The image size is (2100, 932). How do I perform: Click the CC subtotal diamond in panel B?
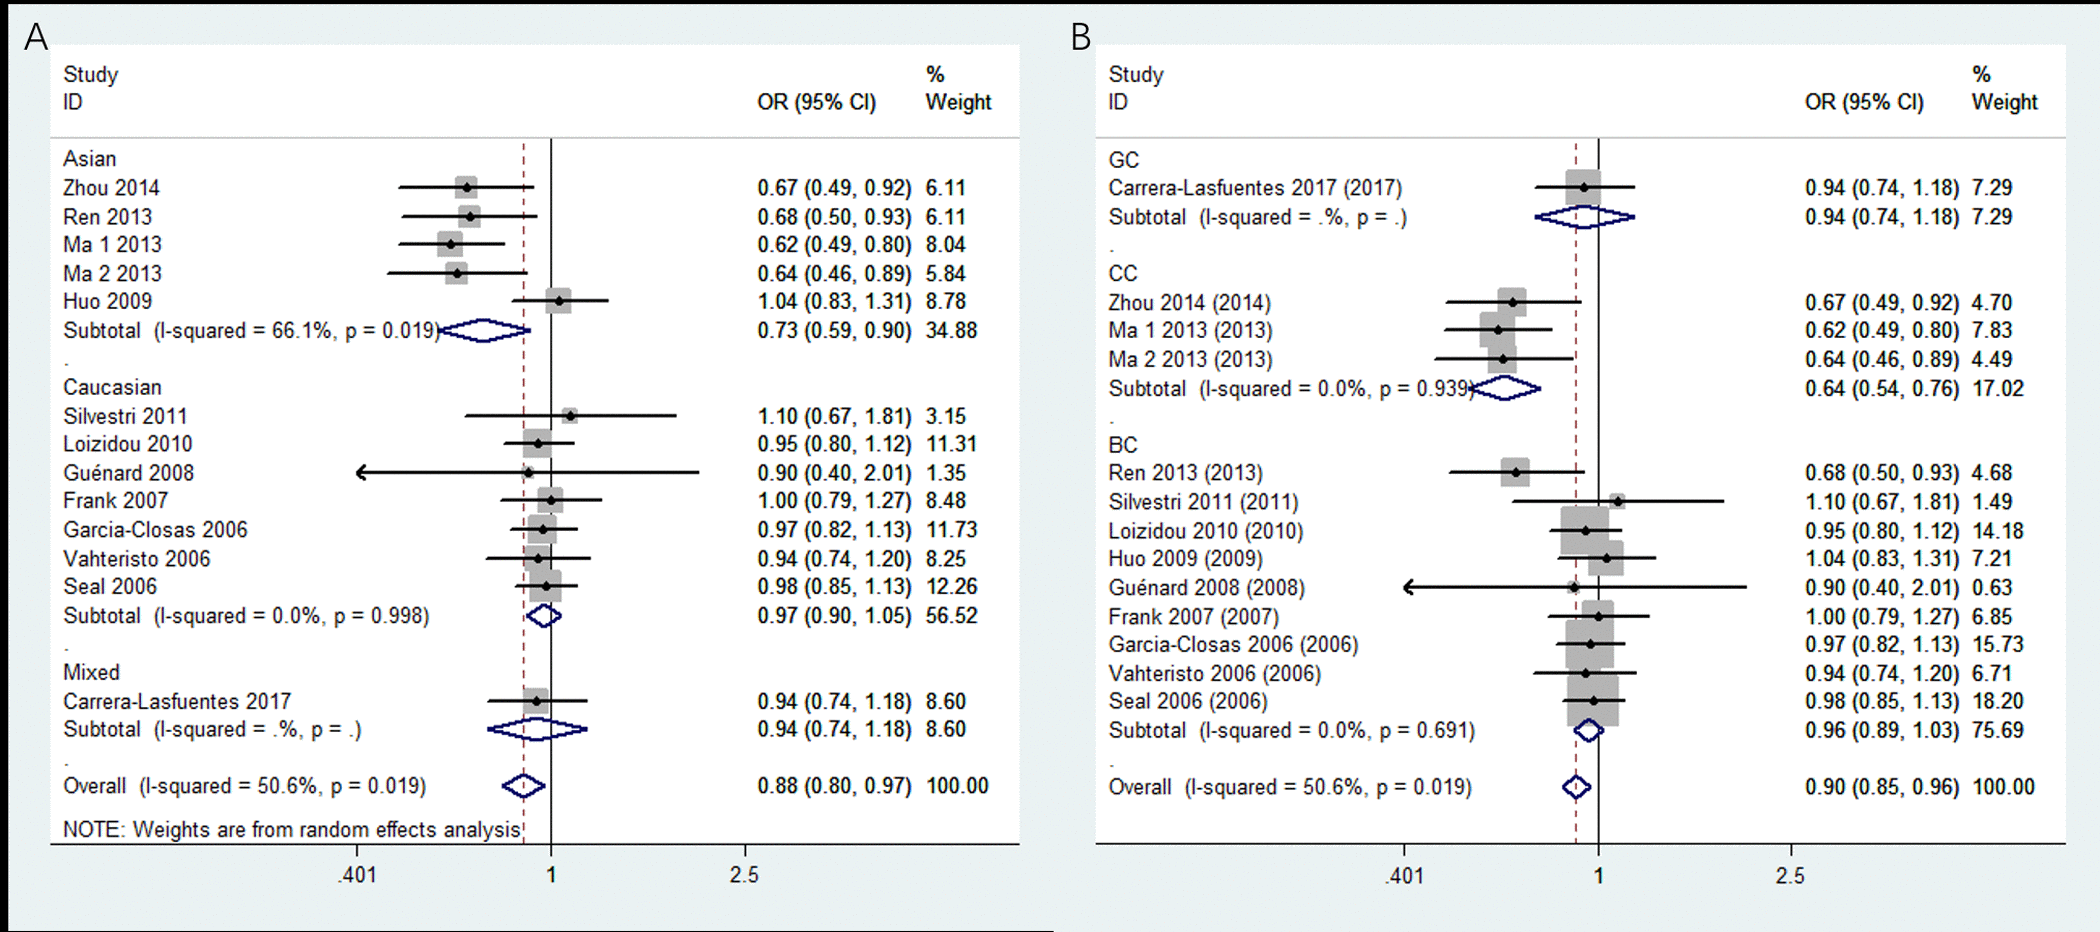coord(1504,388)
